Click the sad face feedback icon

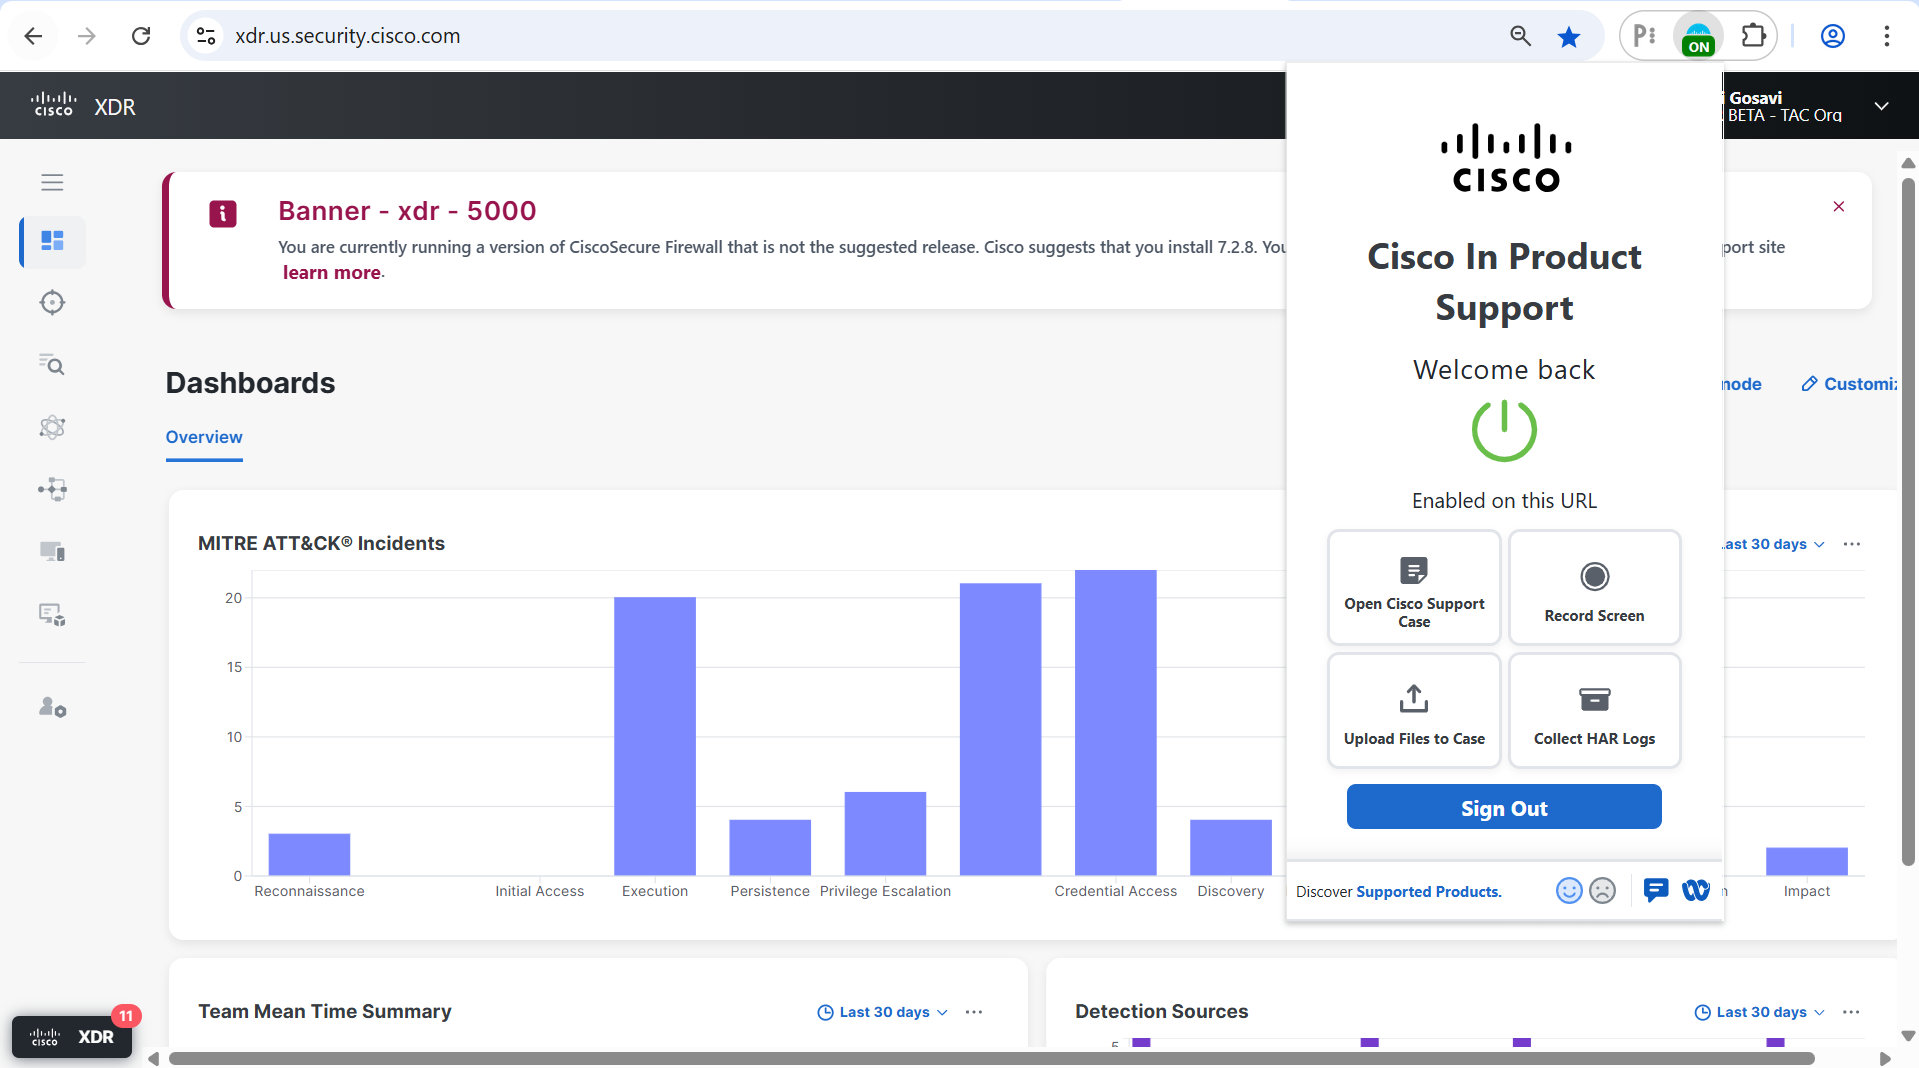tap(1602, 890)
